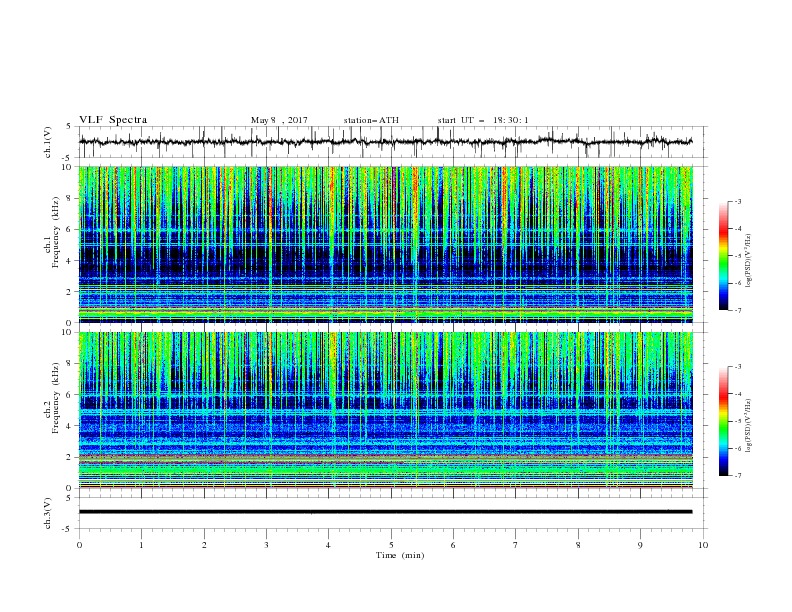Click time axis tick label '5'

click(x=391, y=545)
